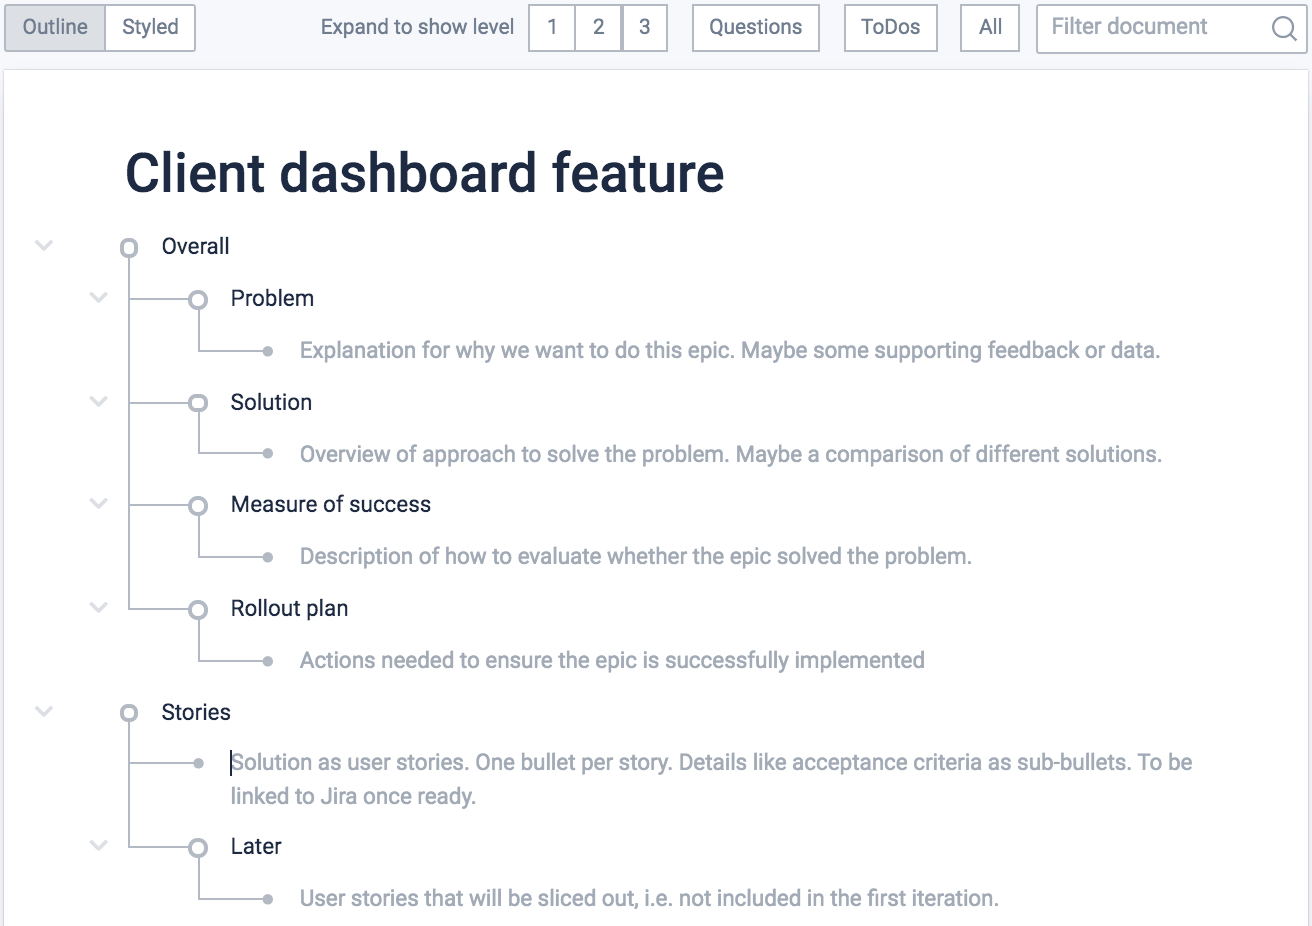Click the search magnifier icon
Image resolution: width=1312 pixels, height=926 pixels.
coord(1284,28)
